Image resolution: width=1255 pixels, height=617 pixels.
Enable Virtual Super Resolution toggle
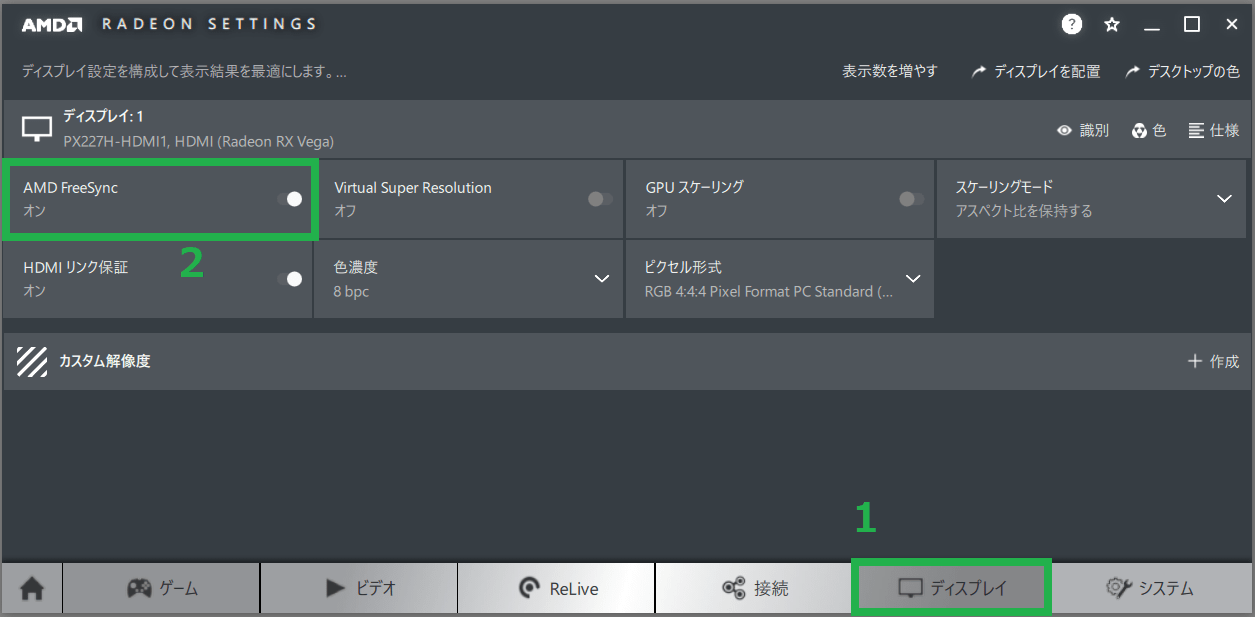pyautogui.click(x=600, y=199)
